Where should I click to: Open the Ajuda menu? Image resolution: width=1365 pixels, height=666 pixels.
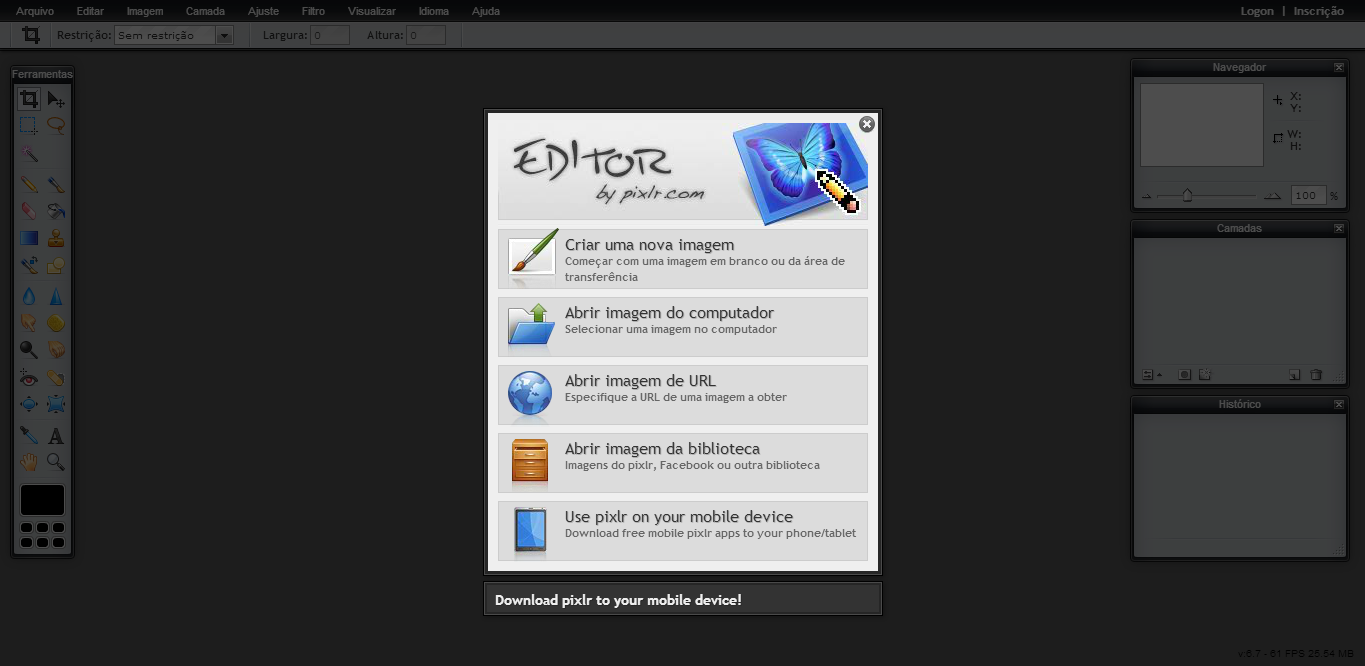(486, 11)
